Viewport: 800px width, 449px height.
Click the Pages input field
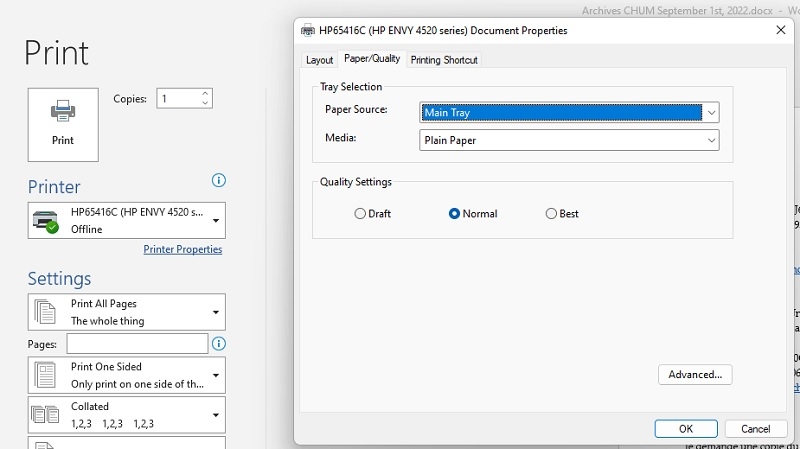[137, 344]
